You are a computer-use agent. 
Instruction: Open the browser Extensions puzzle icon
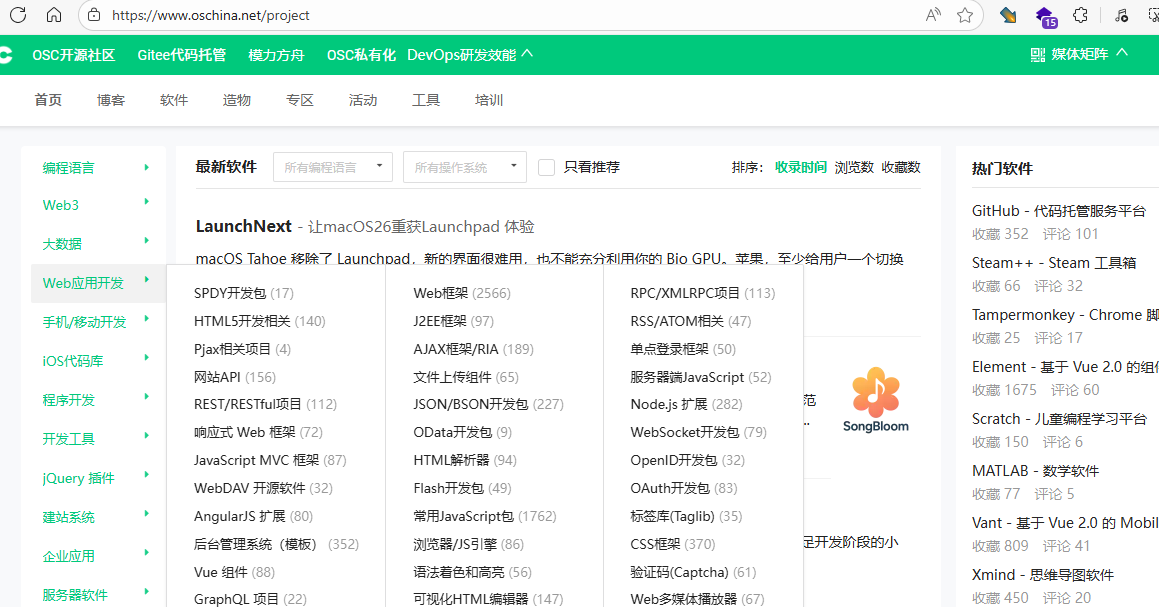point(1080,15)
